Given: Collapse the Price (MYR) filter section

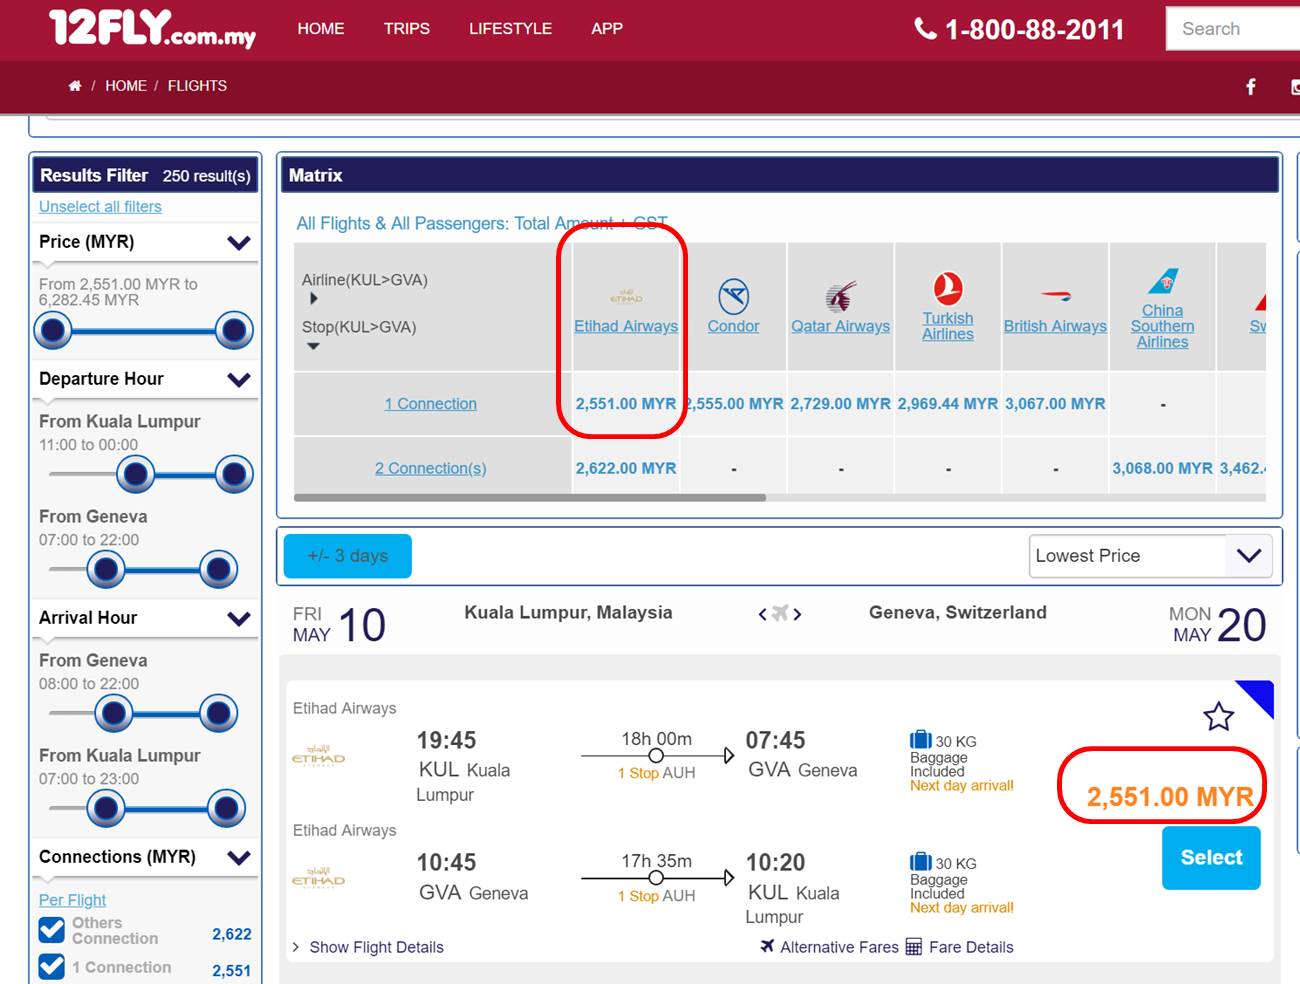Looking at the screenshot, I should pyautogui.click(x=239, y=242).
